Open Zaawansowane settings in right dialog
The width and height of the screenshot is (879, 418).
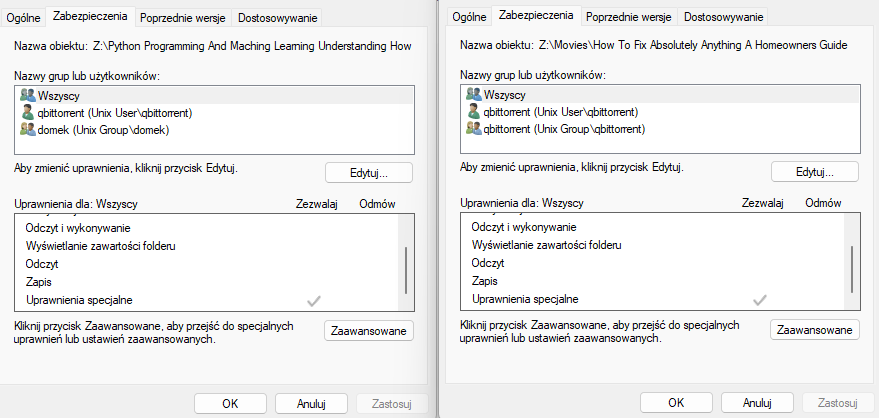coord(814,331)
